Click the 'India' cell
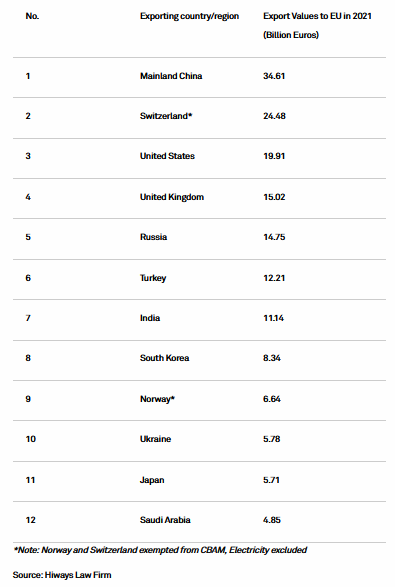Viewport: 395px width, 587px height. pos(150,318)
